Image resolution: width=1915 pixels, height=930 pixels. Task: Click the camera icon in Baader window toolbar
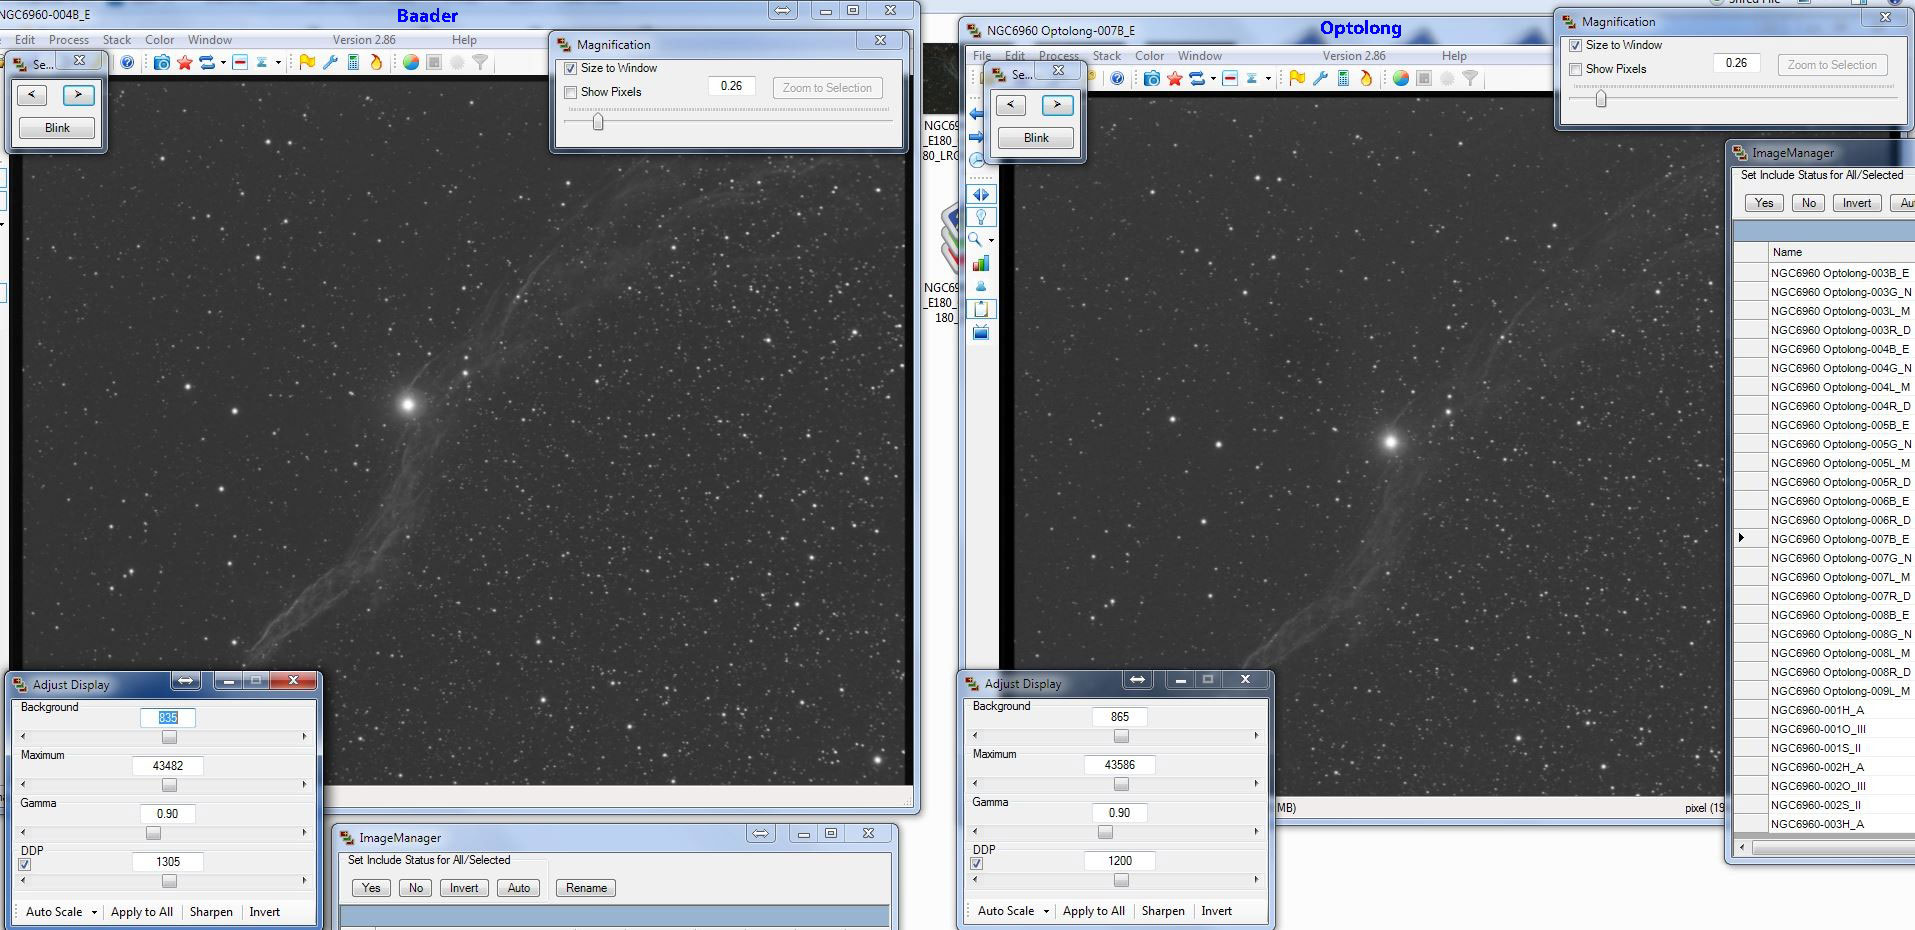161,62
